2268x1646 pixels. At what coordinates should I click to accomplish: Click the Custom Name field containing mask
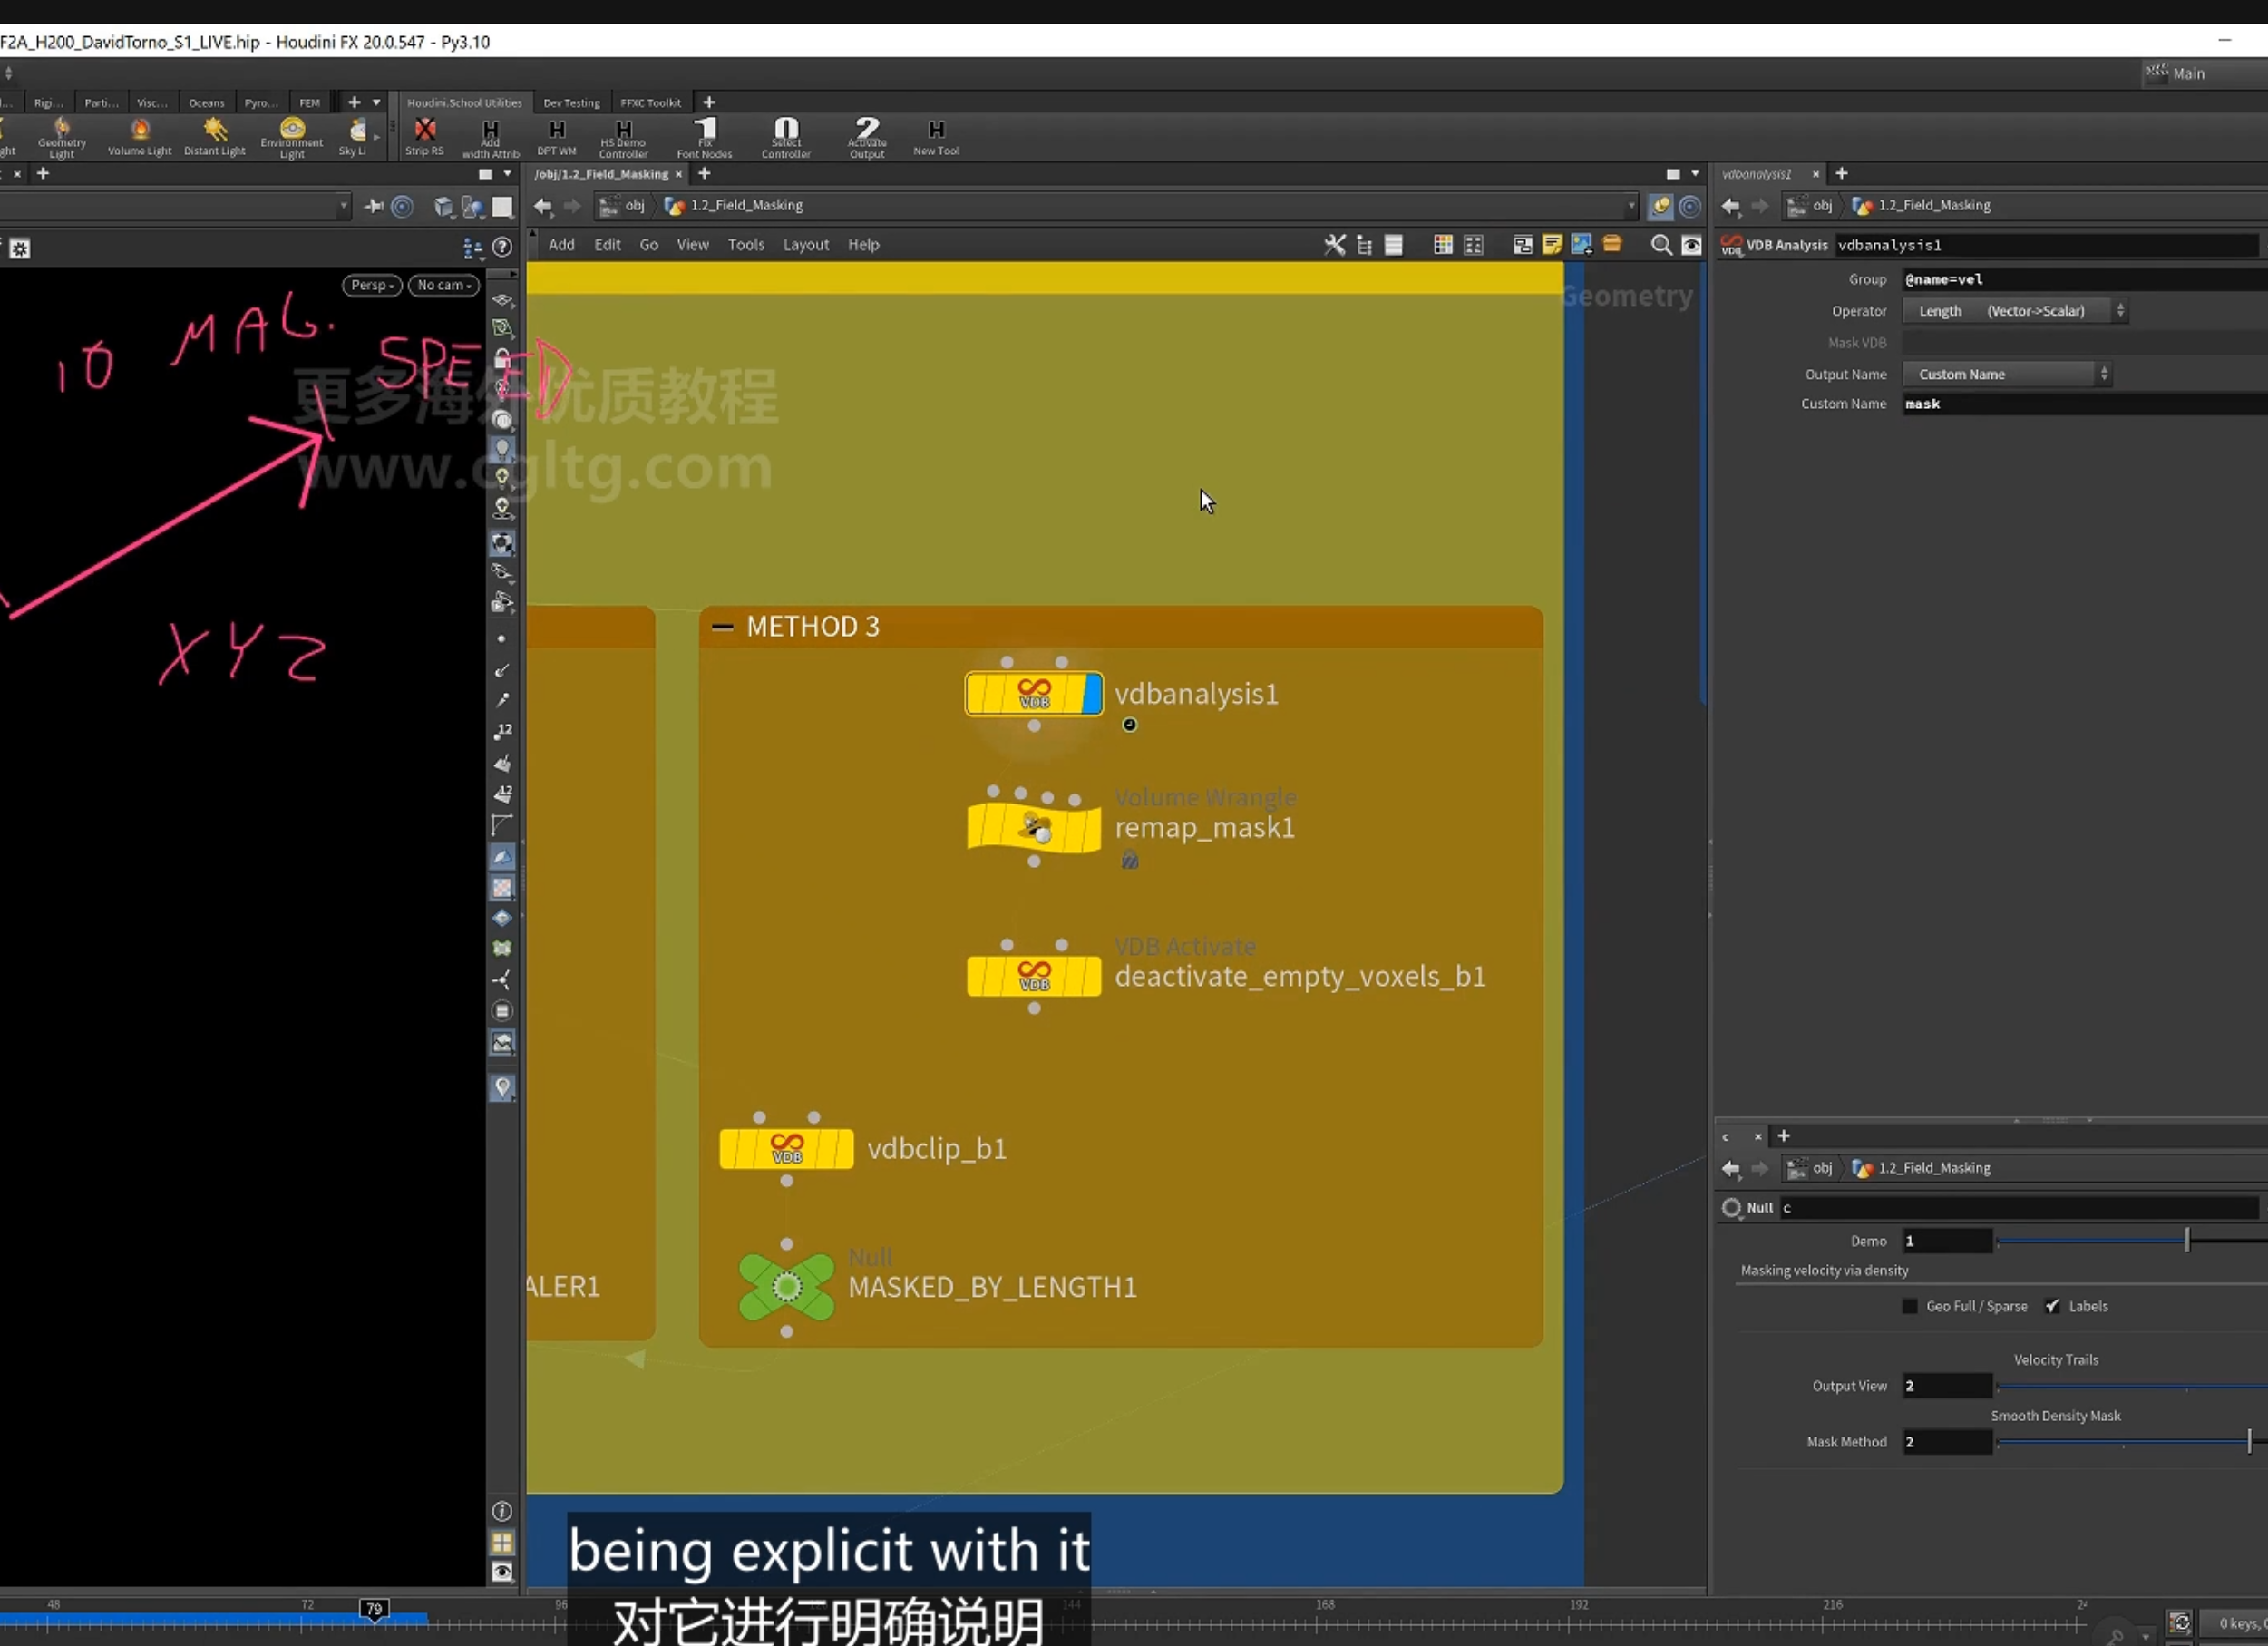2084,404
